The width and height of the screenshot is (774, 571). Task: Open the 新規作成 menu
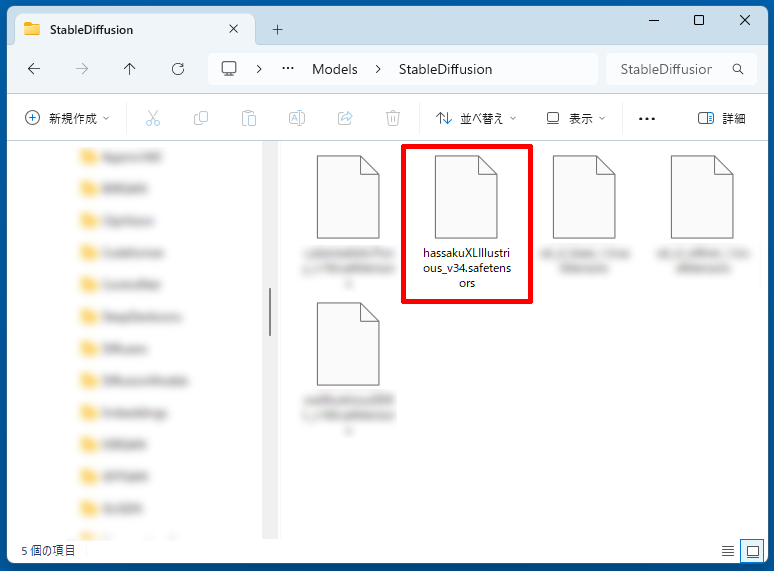pyautogui.click(x=67, y=118)
